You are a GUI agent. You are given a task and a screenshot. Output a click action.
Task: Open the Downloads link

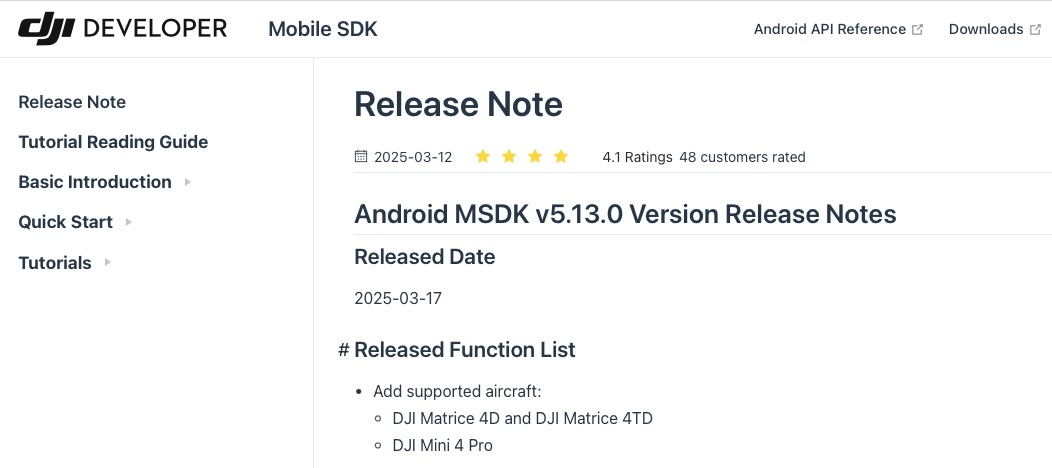pos(986,30)
